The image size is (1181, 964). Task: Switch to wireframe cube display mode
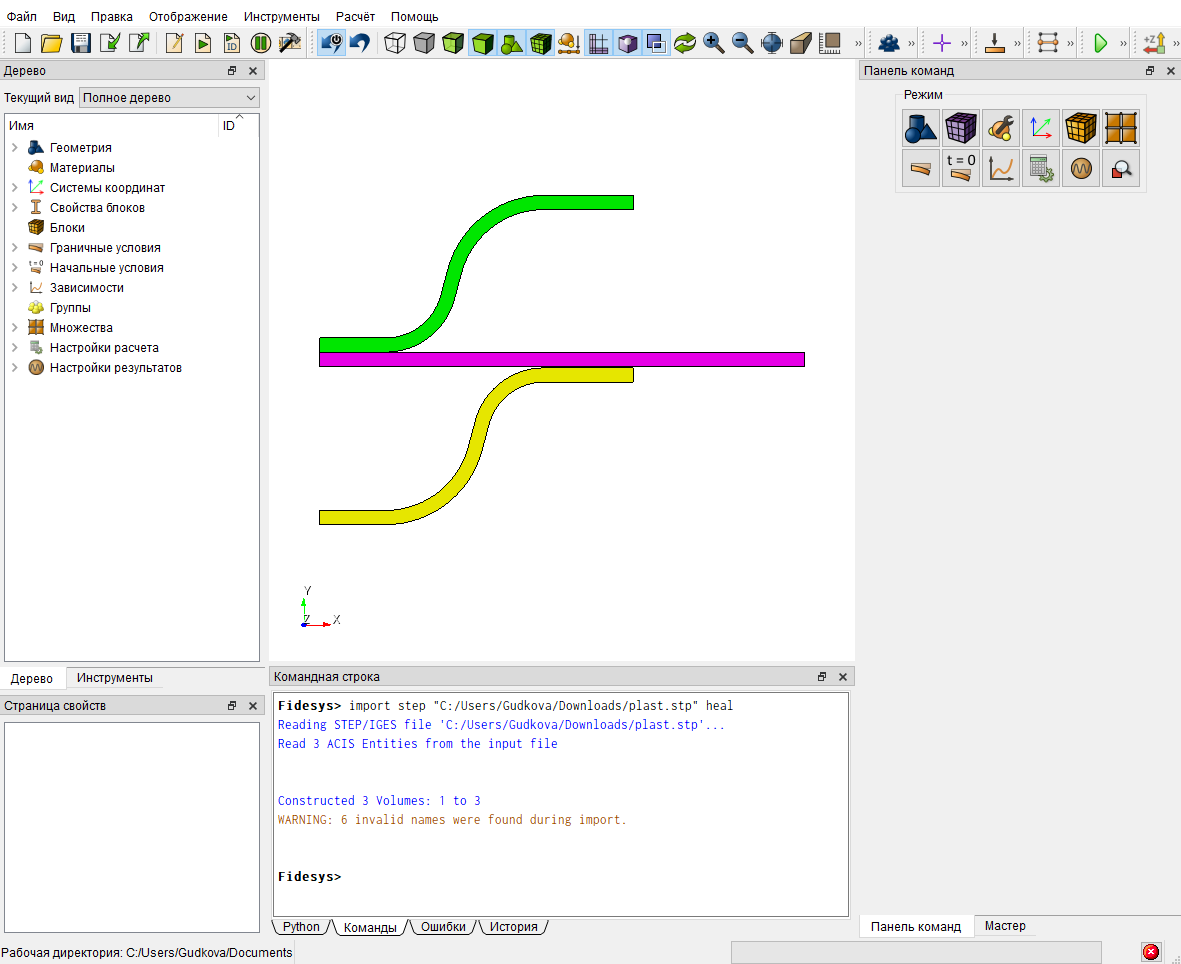[395, 43]
